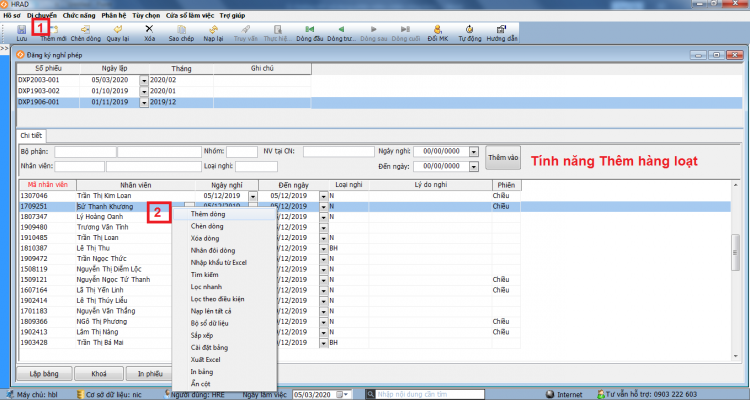Click the Tự động toolbar icon
Image resolution: width=750 pixels, height=400 pixels.
tap(470, 29)
